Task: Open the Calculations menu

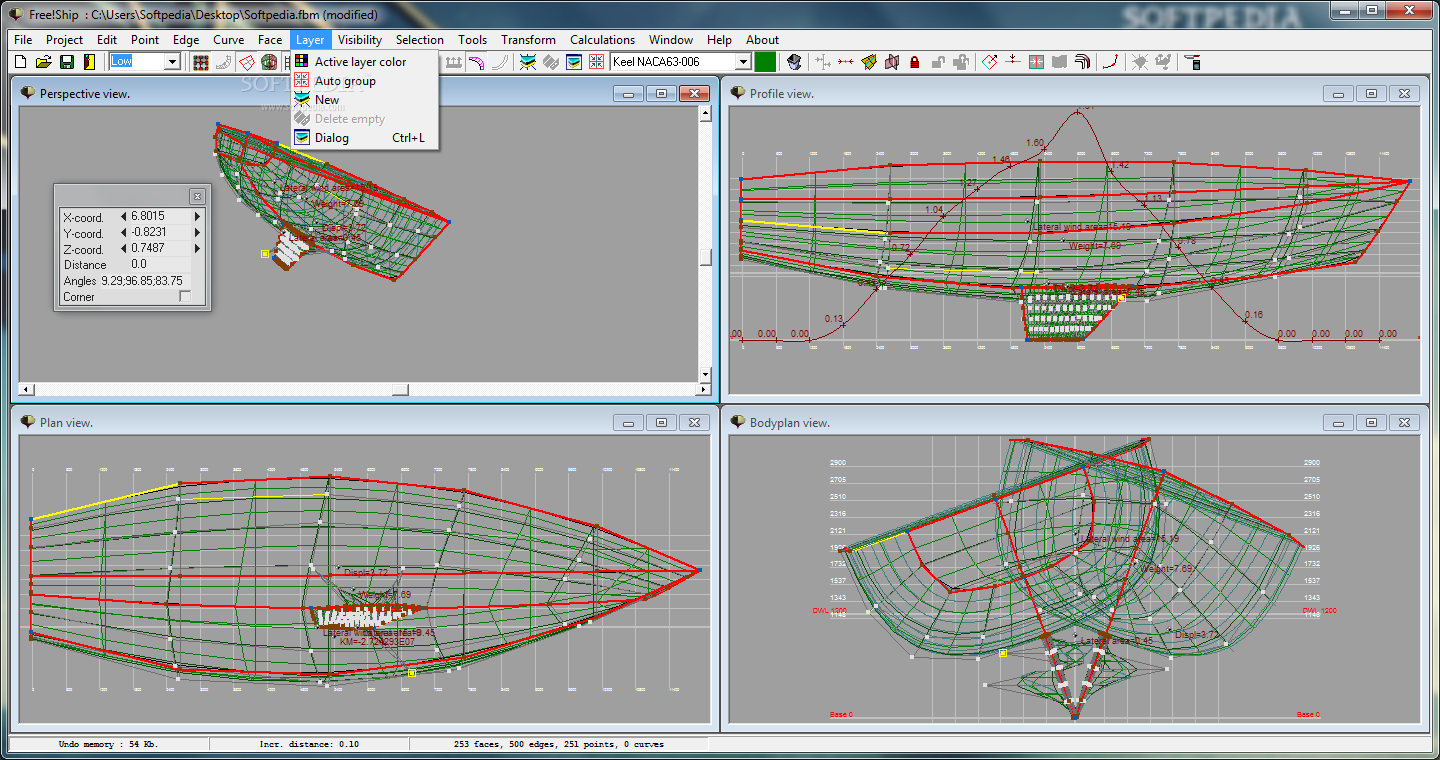Action: (x=602, y=40)
